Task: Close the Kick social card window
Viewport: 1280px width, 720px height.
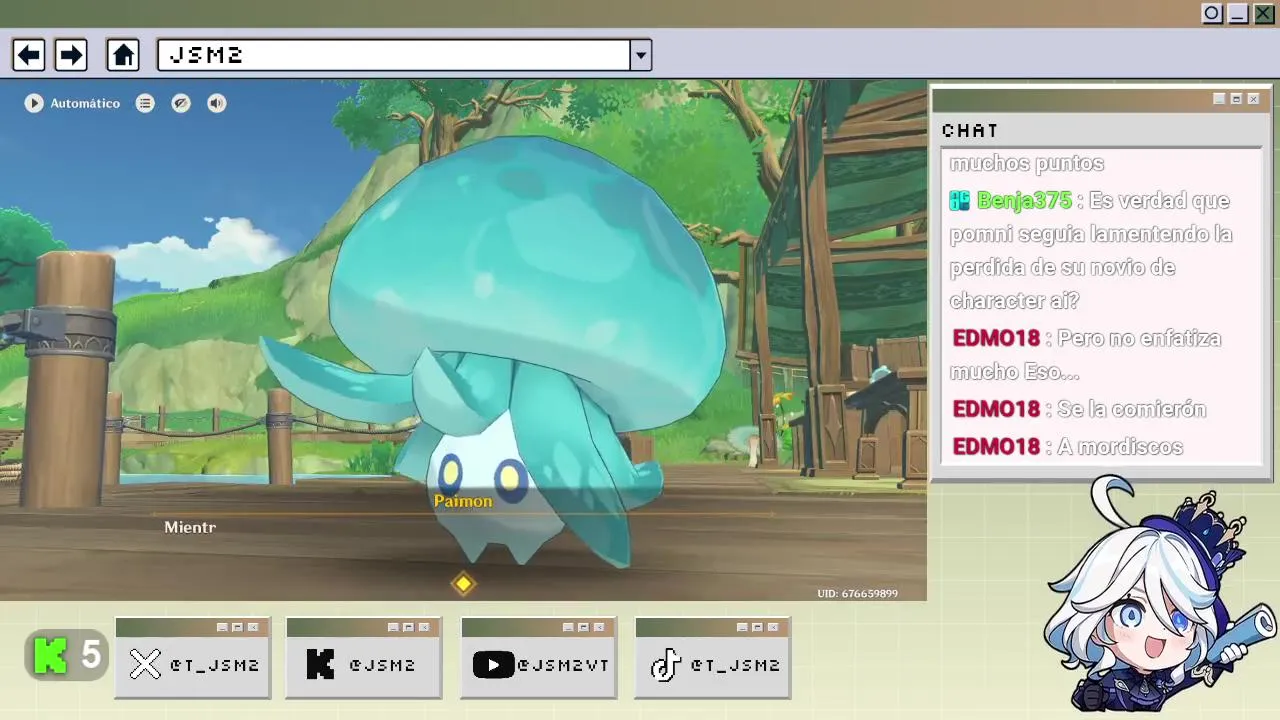Action: (x=424, y=627)
